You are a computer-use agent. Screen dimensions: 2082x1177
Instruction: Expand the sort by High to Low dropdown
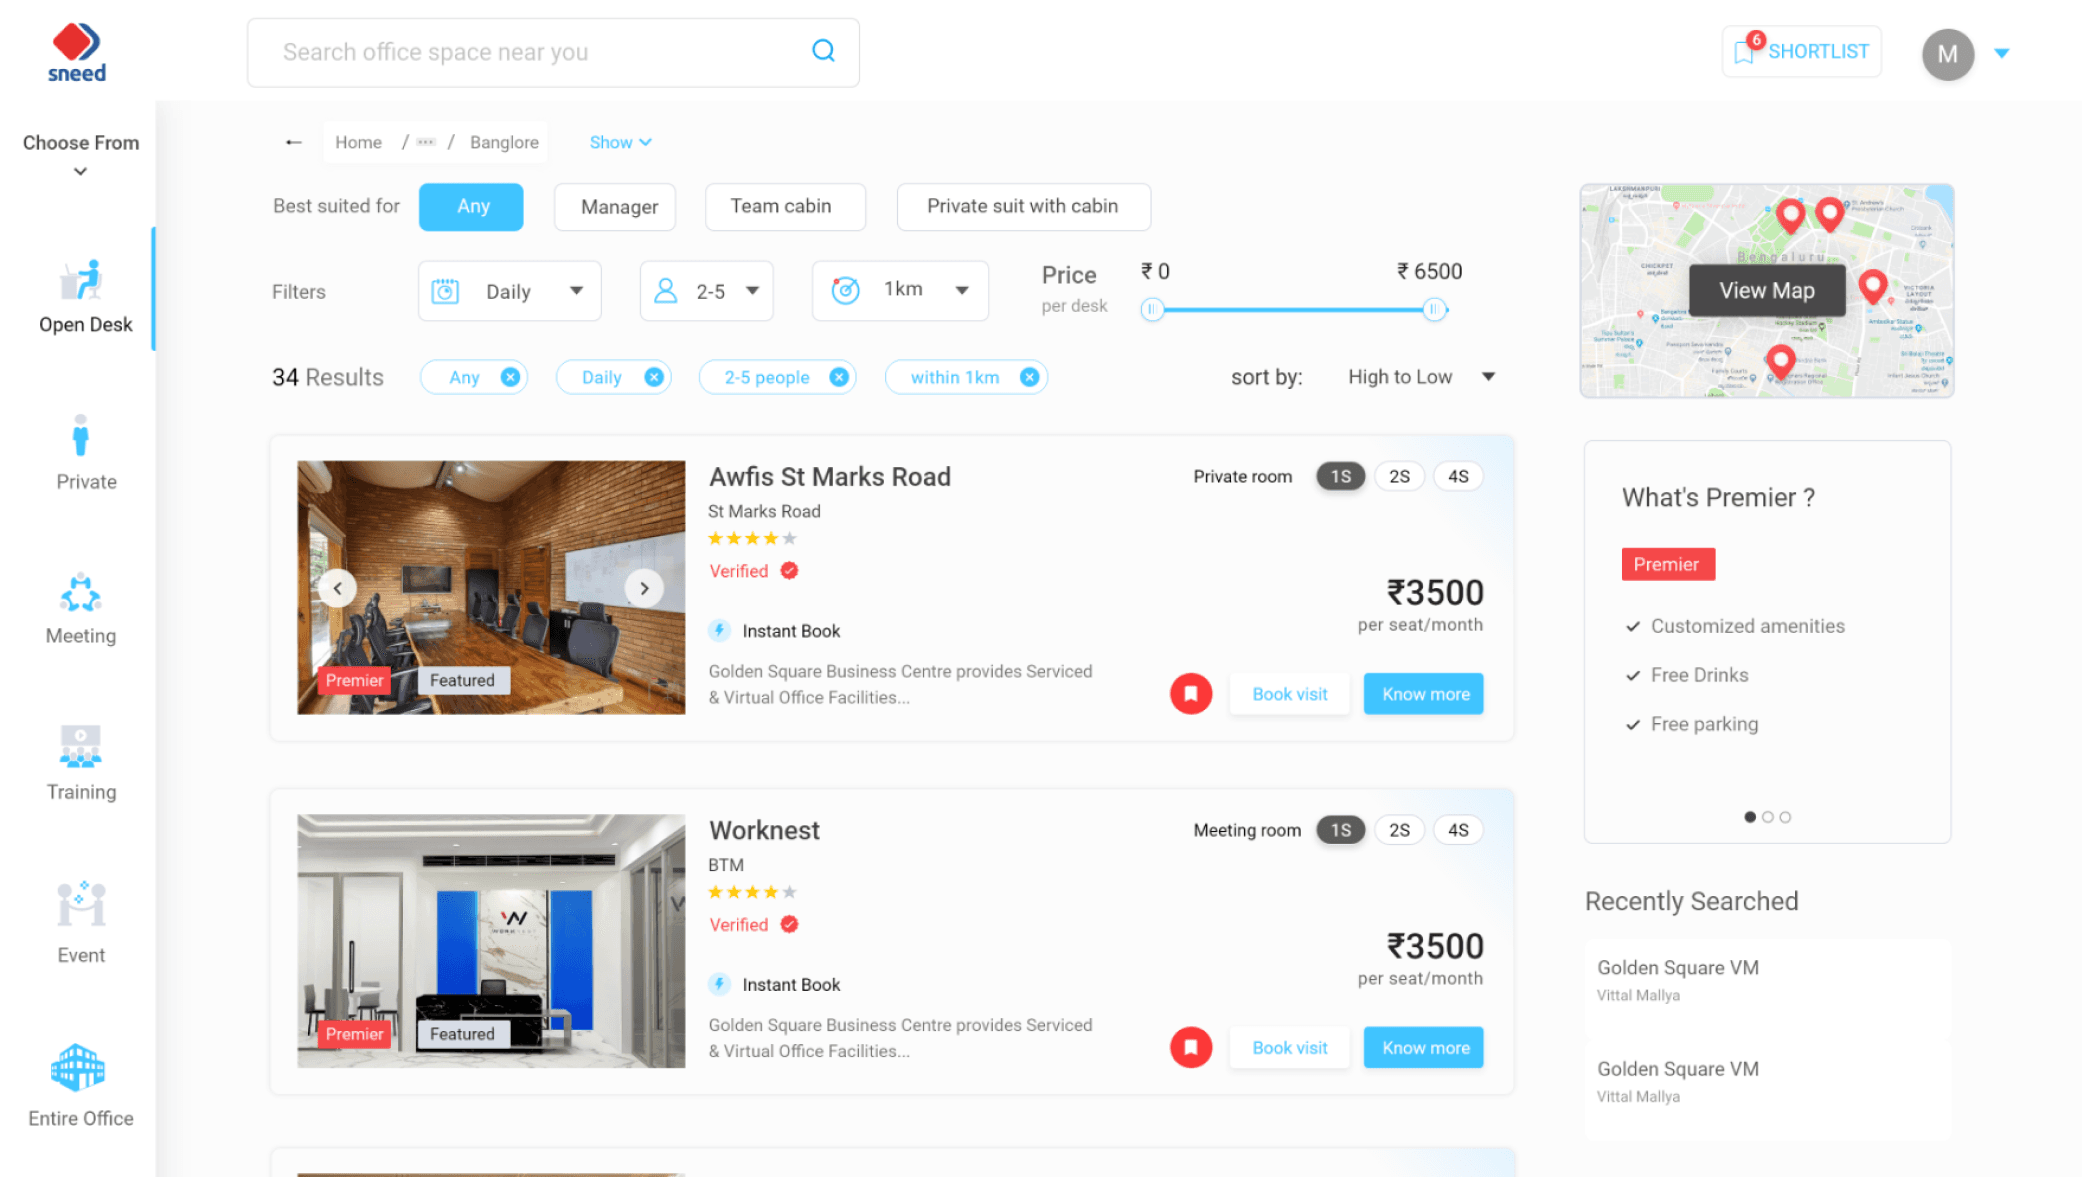1420,377
